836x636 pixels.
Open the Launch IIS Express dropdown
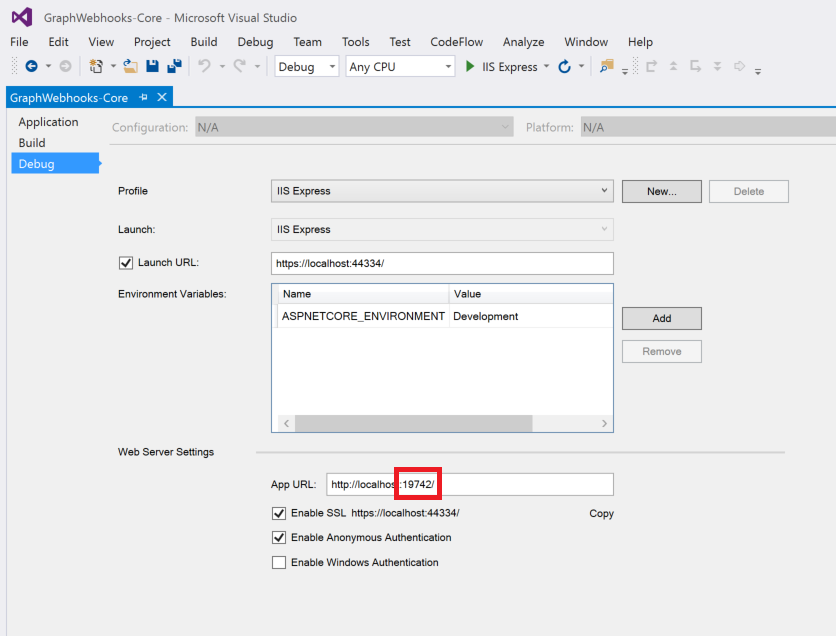[x=442, y=229]
